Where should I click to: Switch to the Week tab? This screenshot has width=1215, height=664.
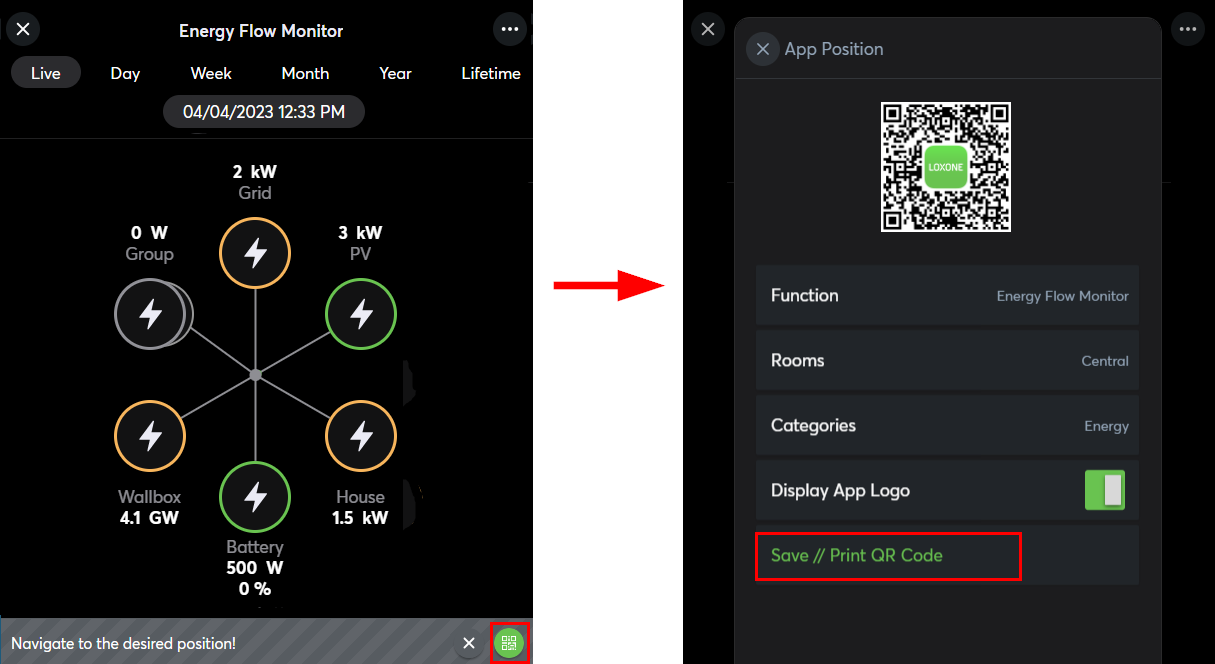pos(211,73)
